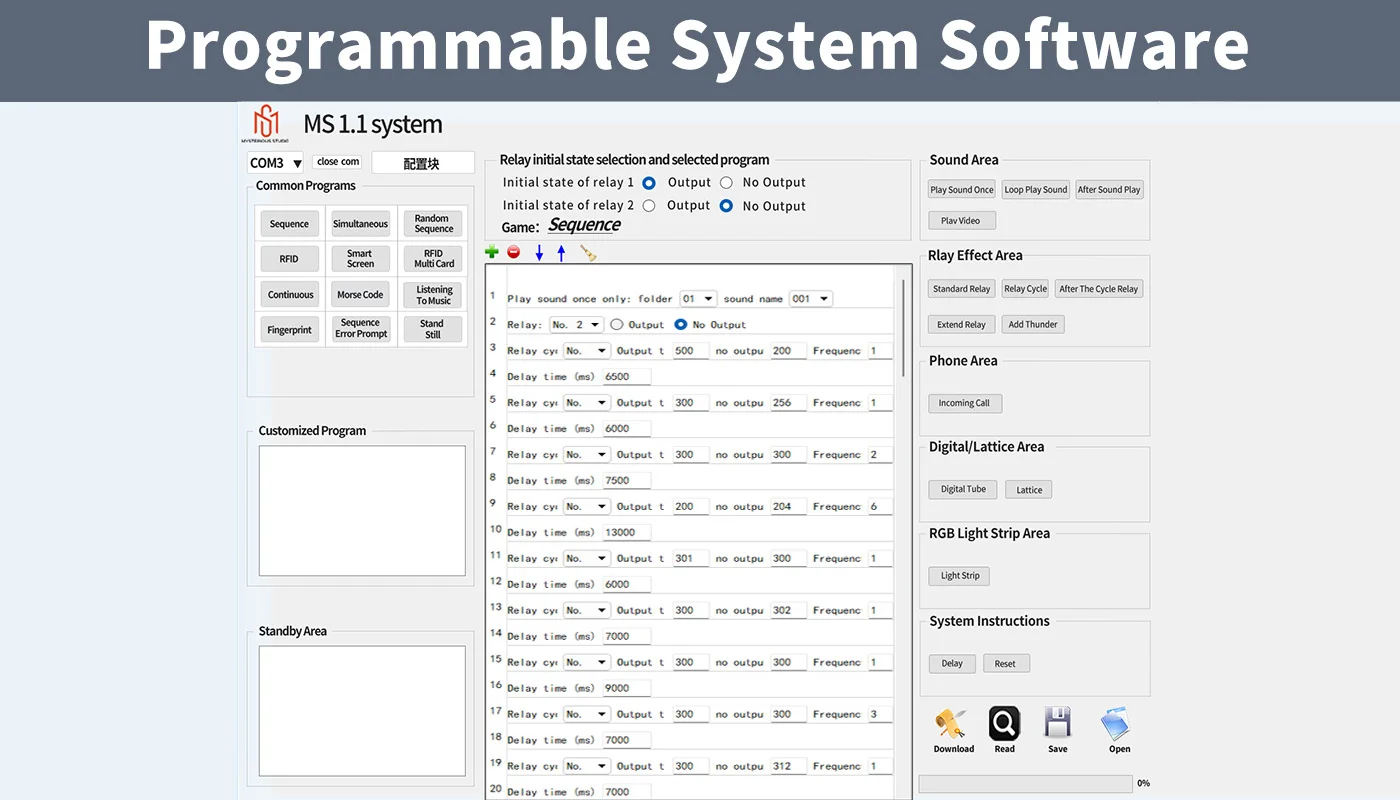Click the Reset system instruction button
Screen dimensions: 1400x800
1005,664
